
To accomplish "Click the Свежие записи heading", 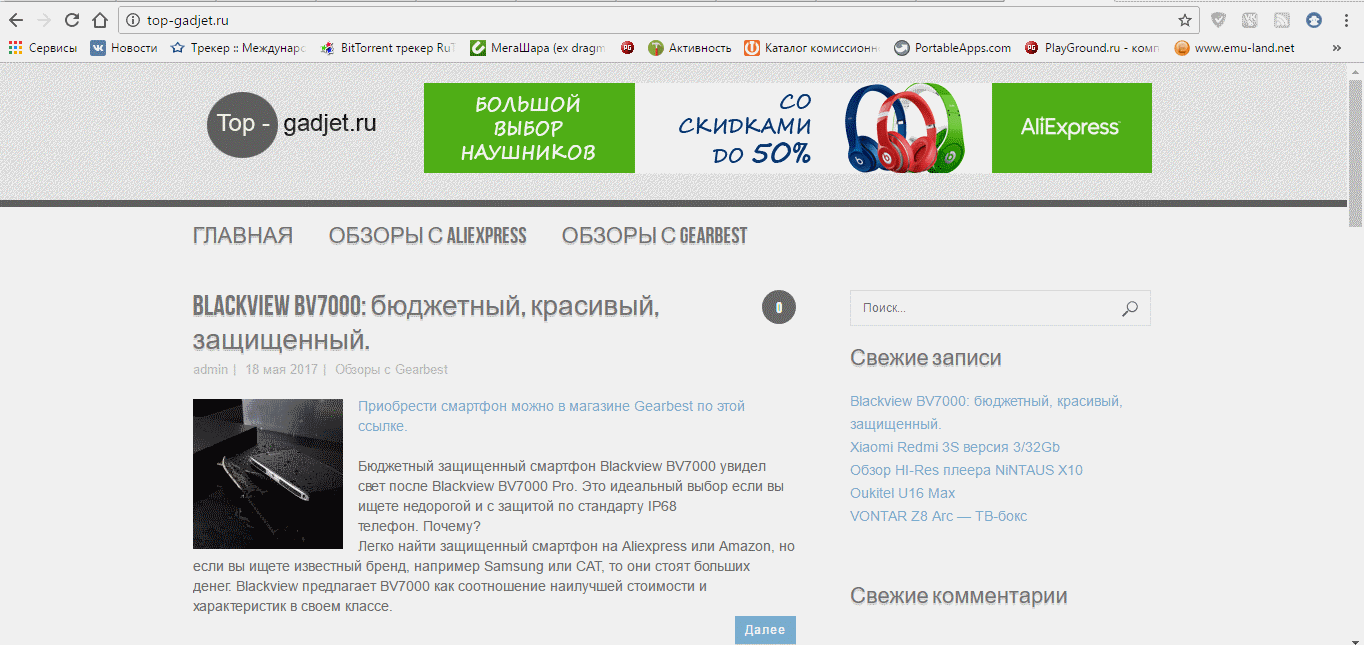I will [x=925, y=358].
